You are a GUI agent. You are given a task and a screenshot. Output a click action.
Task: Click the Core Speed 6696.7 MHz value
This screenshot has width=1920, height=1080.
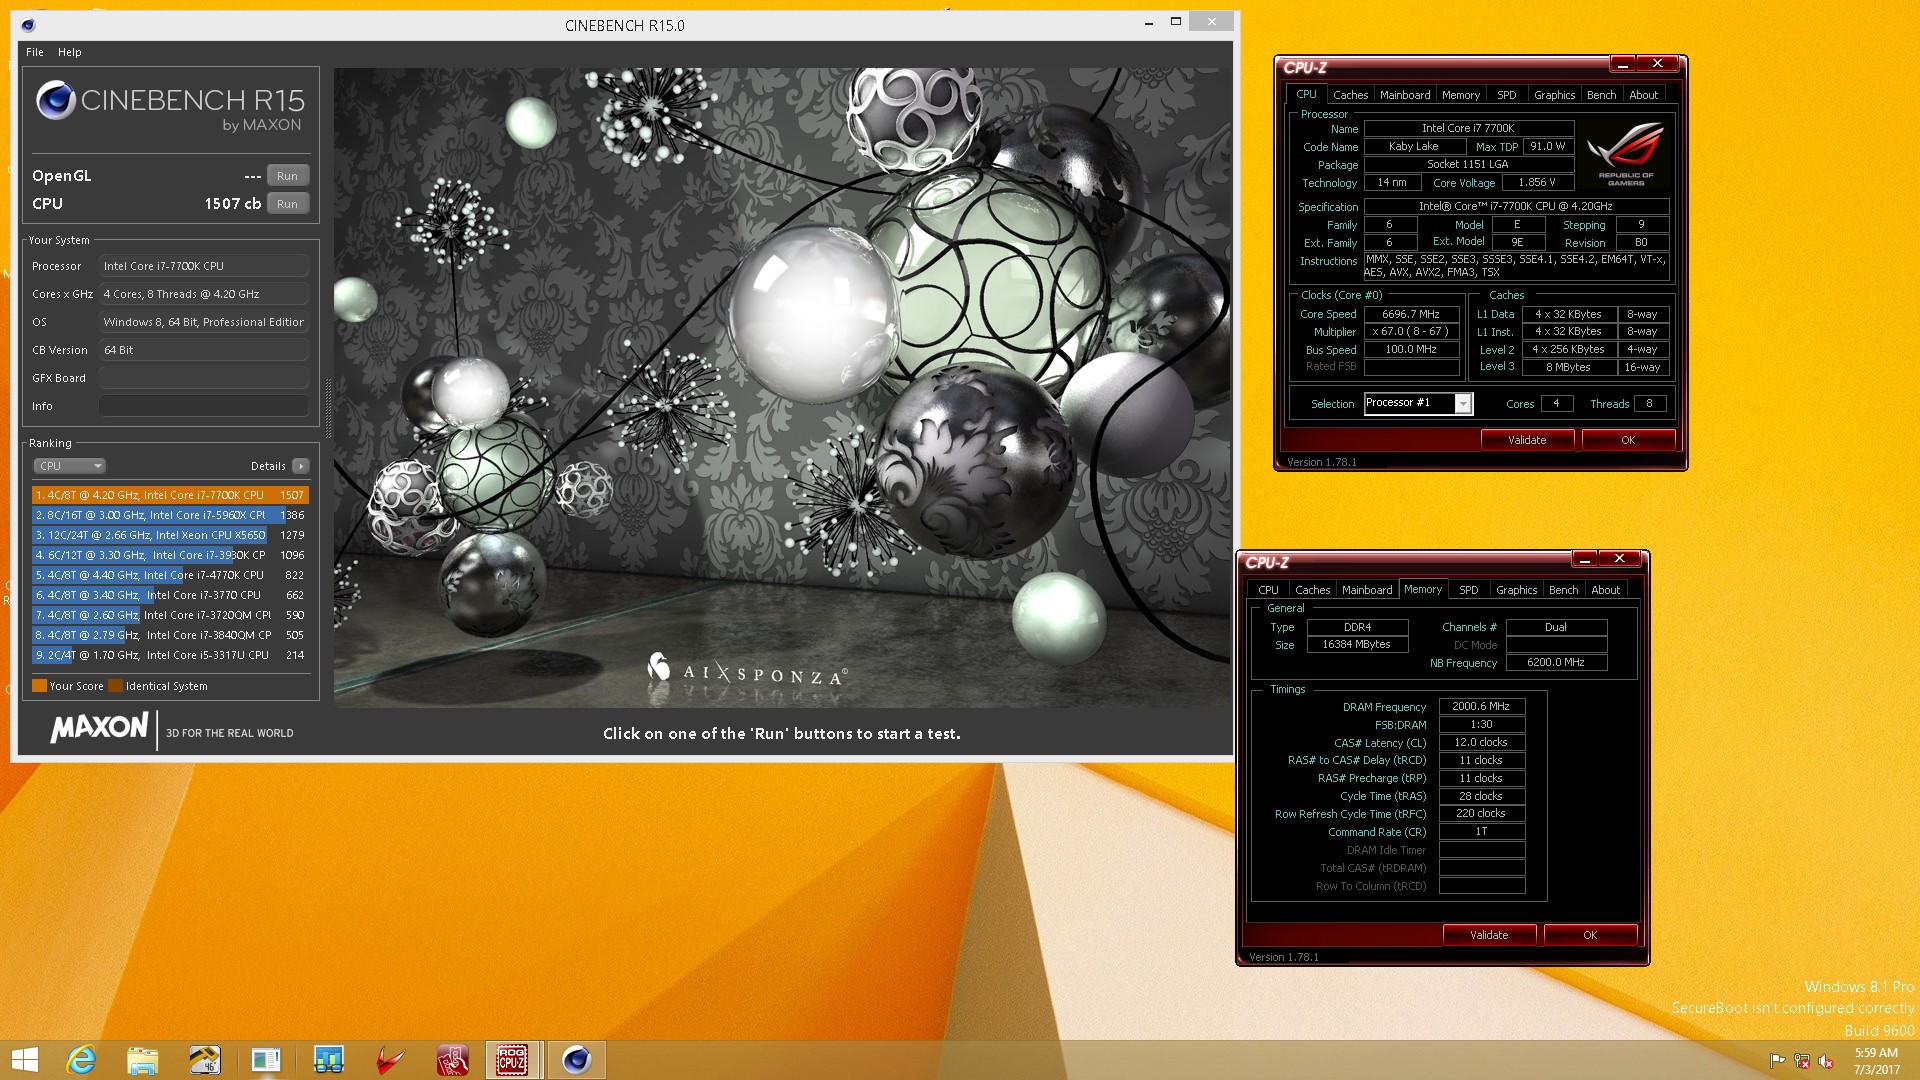pos(1411,314)
